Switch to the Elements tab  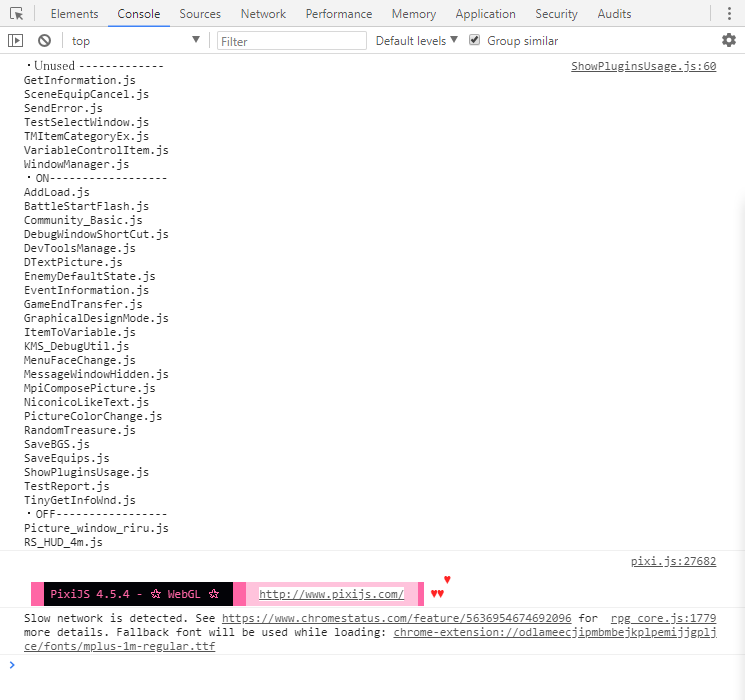tap(75, 14)
